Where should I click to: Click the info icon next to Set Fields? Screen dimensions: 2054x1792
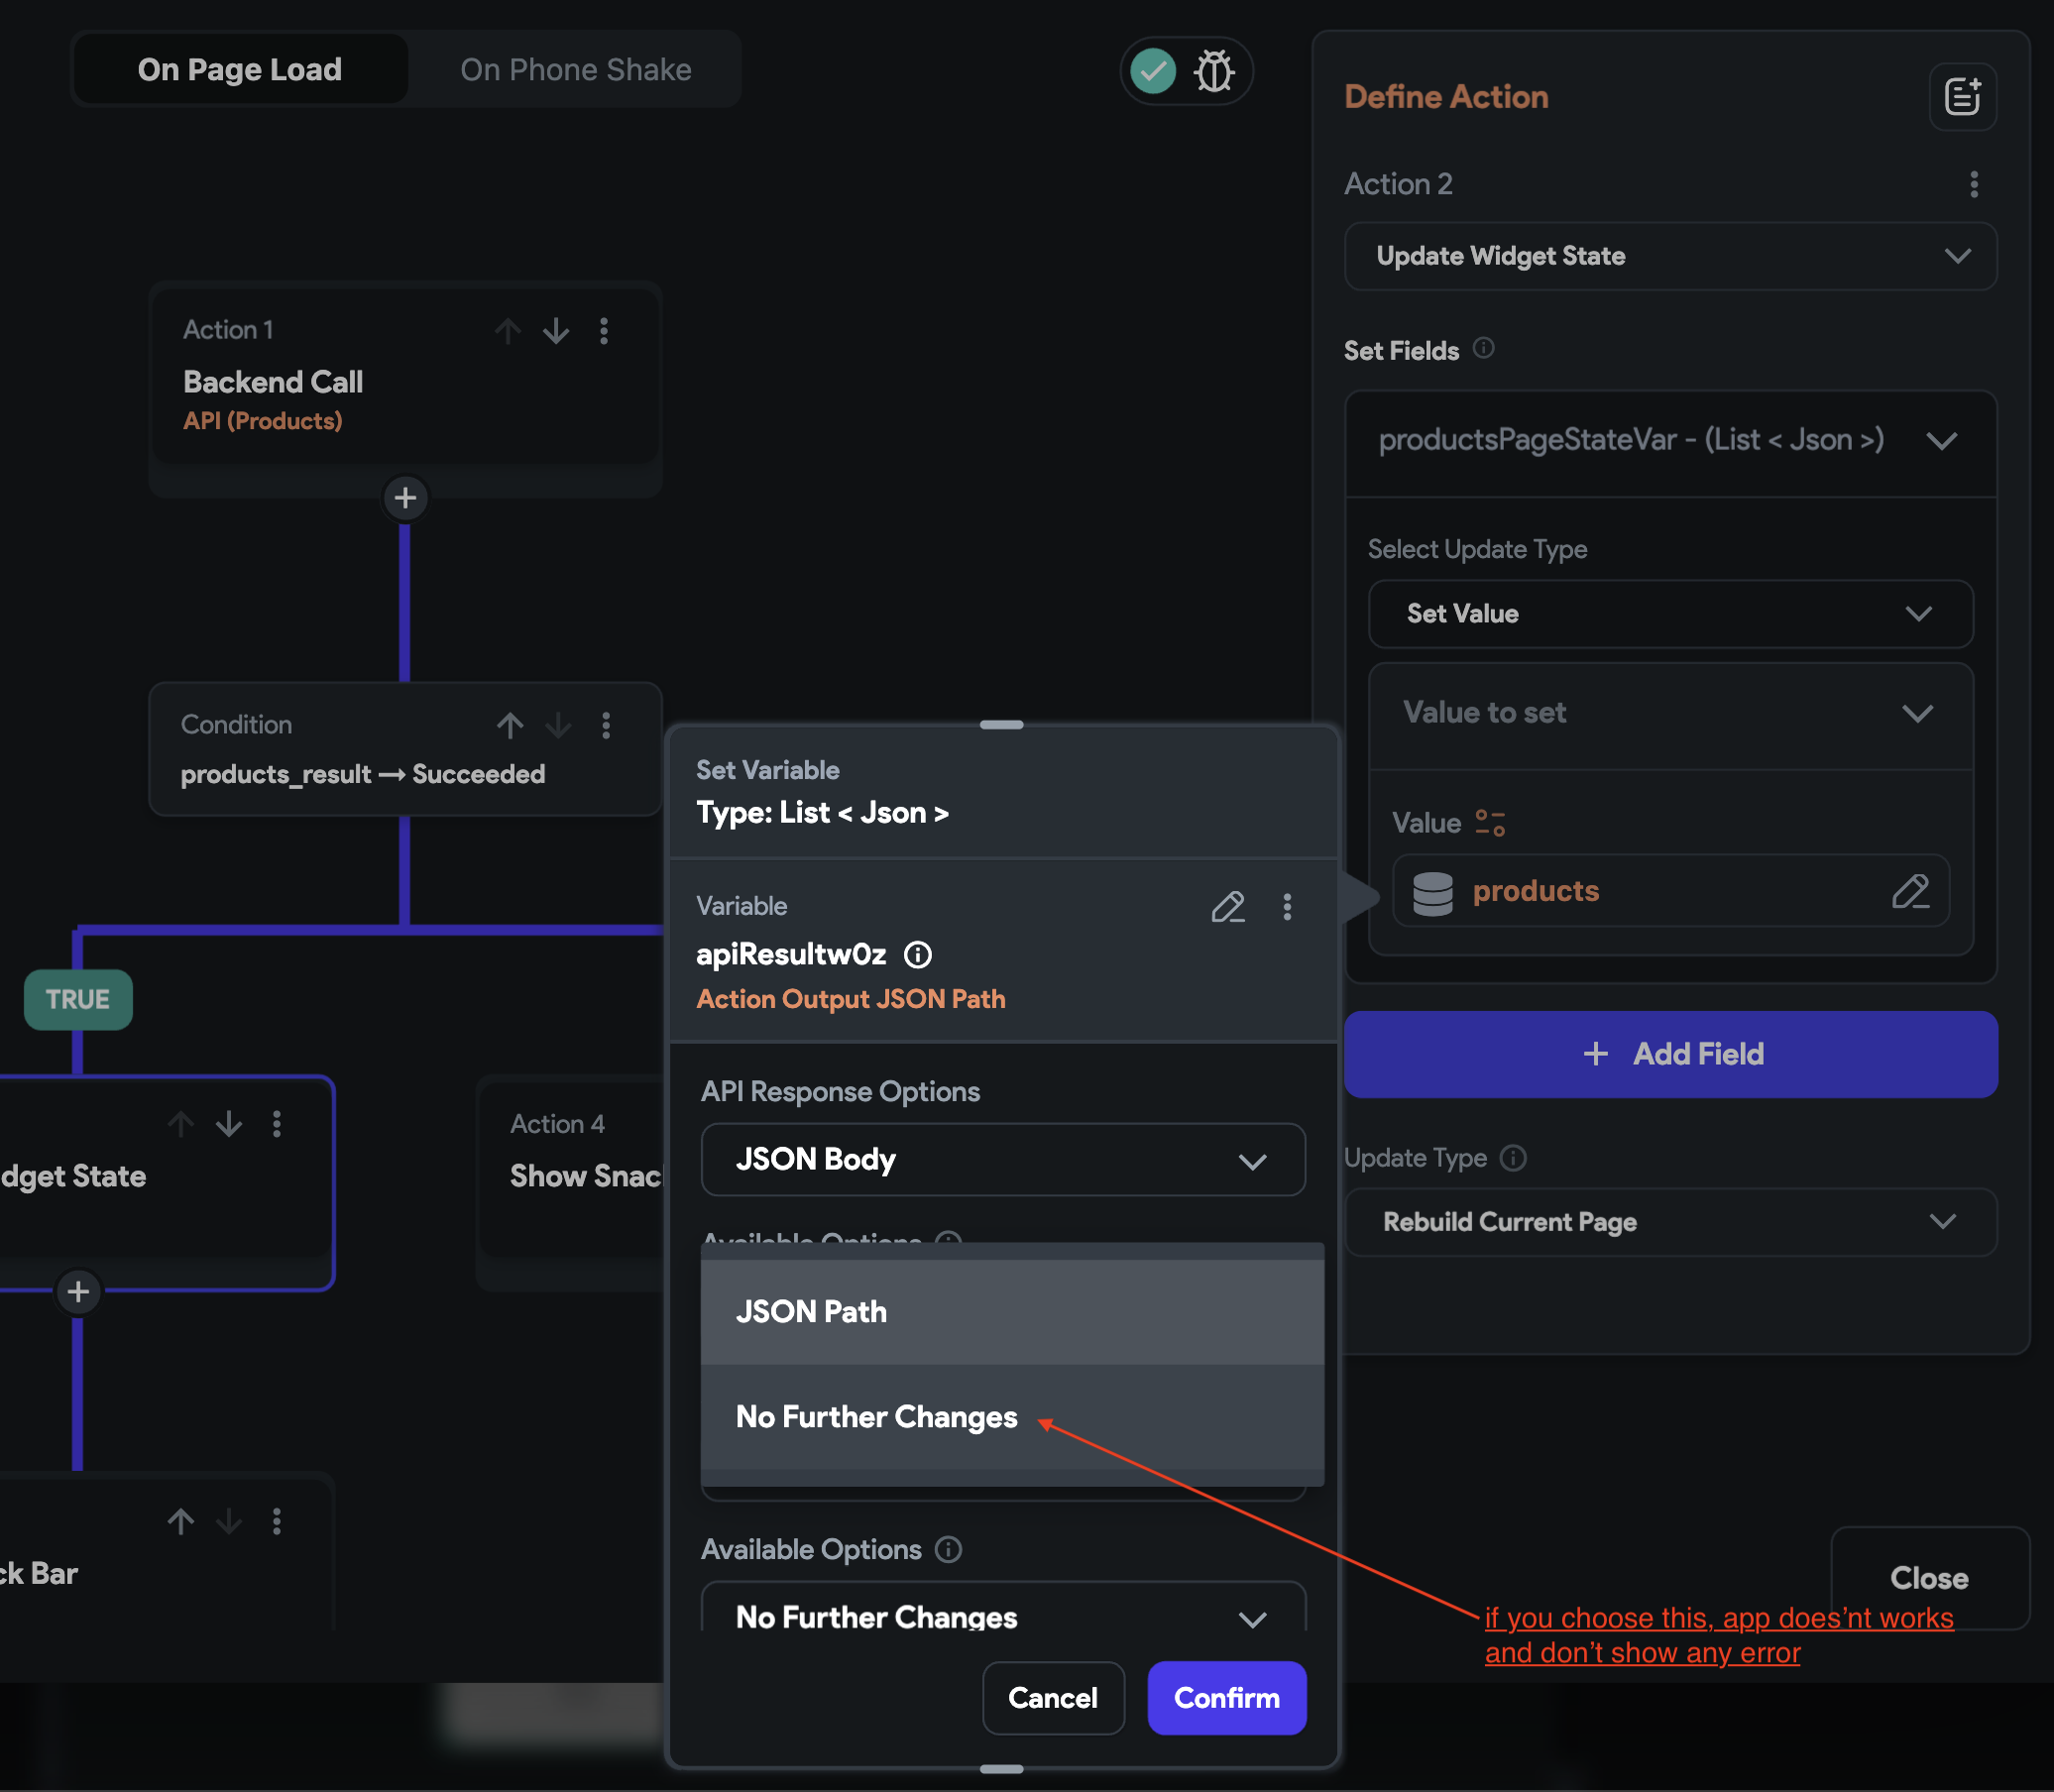(1485, 350)
